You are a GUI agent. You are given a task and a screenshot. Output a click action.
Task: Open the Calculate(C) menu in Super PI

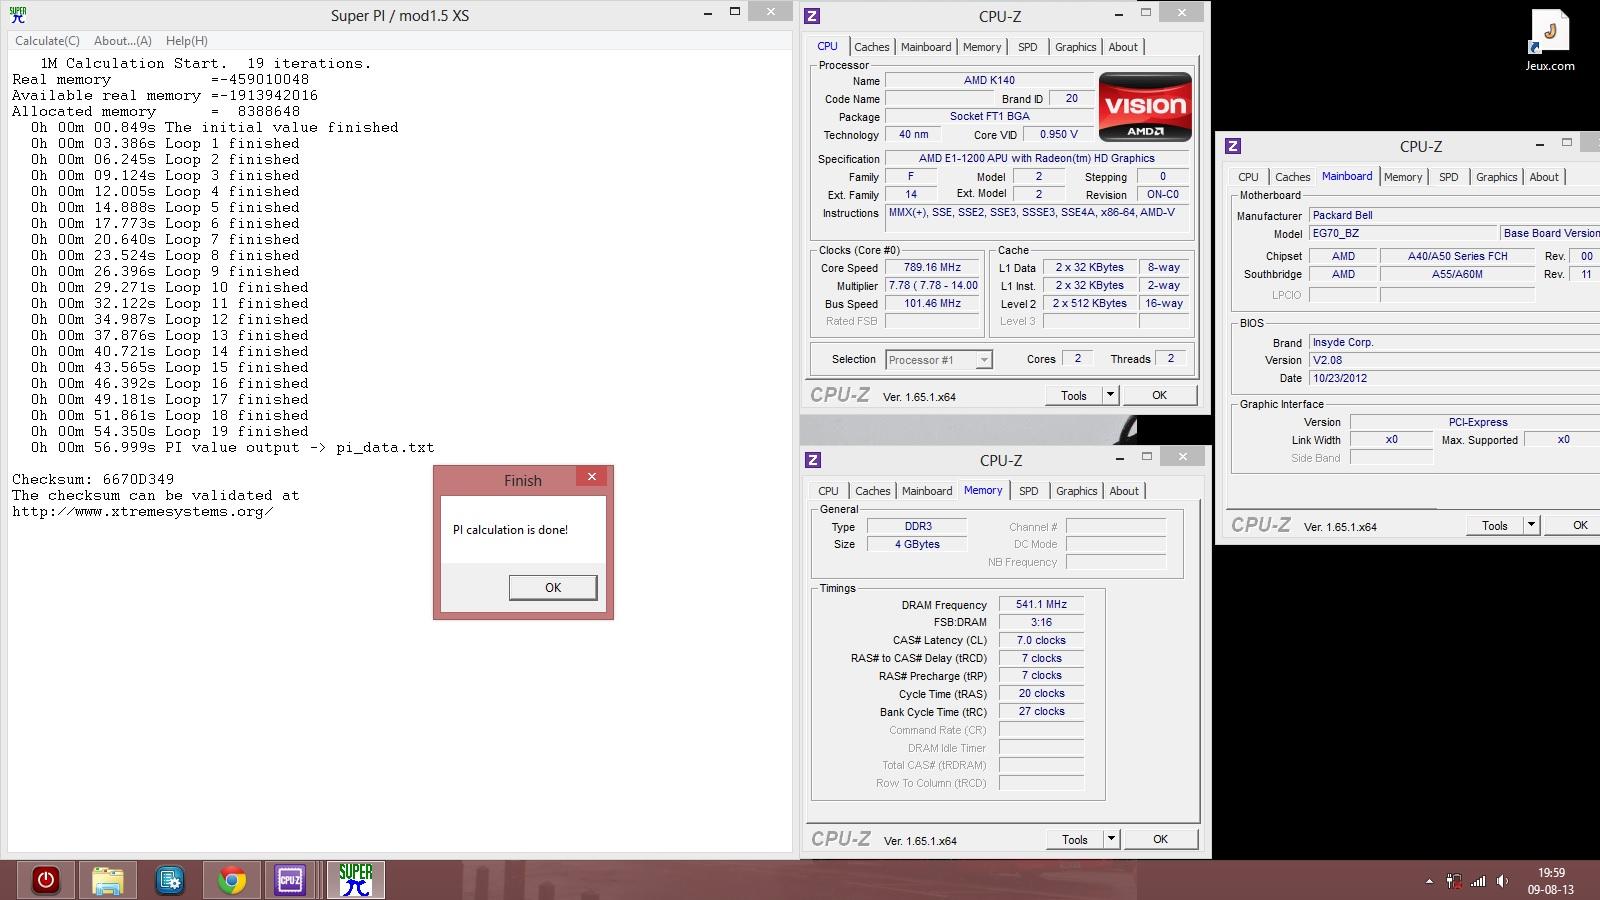tap(47, 41)
